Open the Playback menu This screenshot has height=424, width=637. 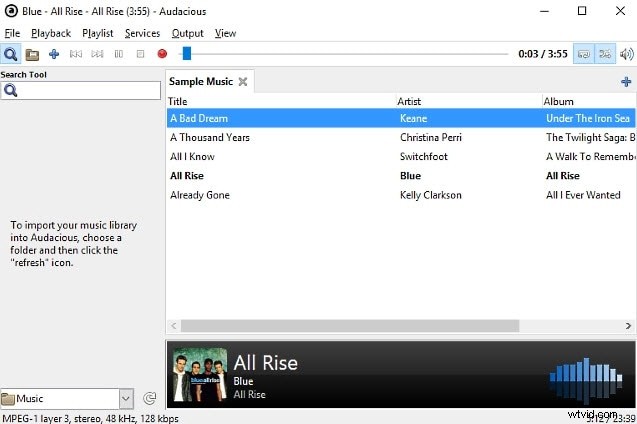tap(51, 33)
